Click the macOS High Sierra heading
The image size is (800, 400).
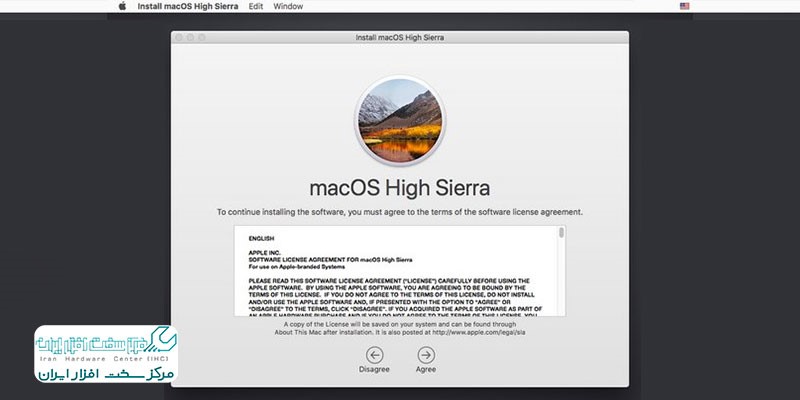pyautogui.click(x=400, y=188)
